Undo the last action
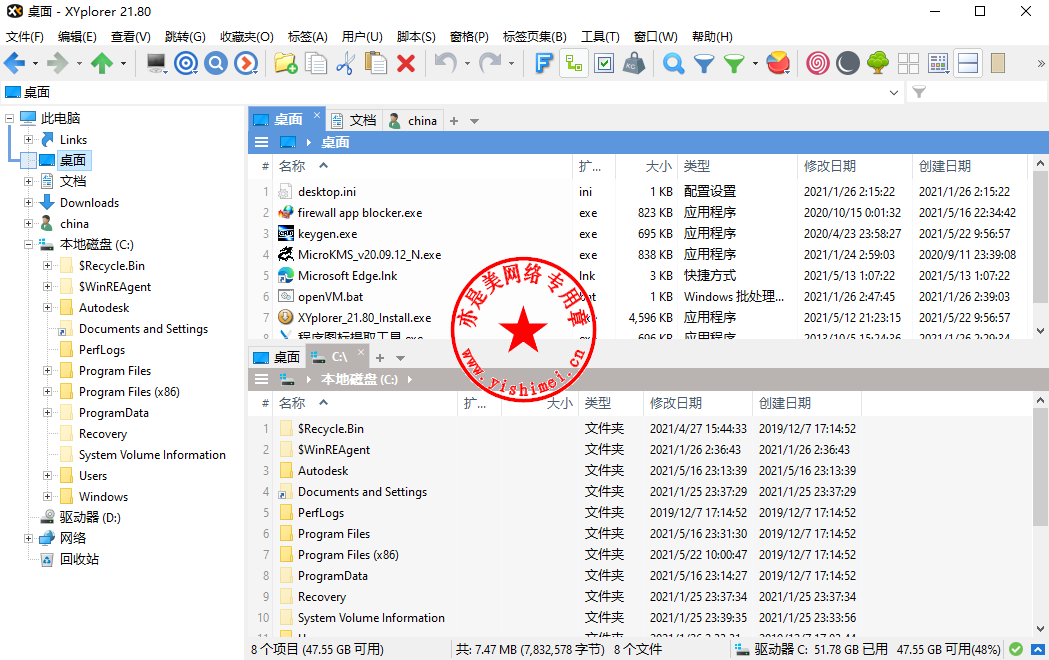The width and height of the screenshot is (1049, 660). 445,64
